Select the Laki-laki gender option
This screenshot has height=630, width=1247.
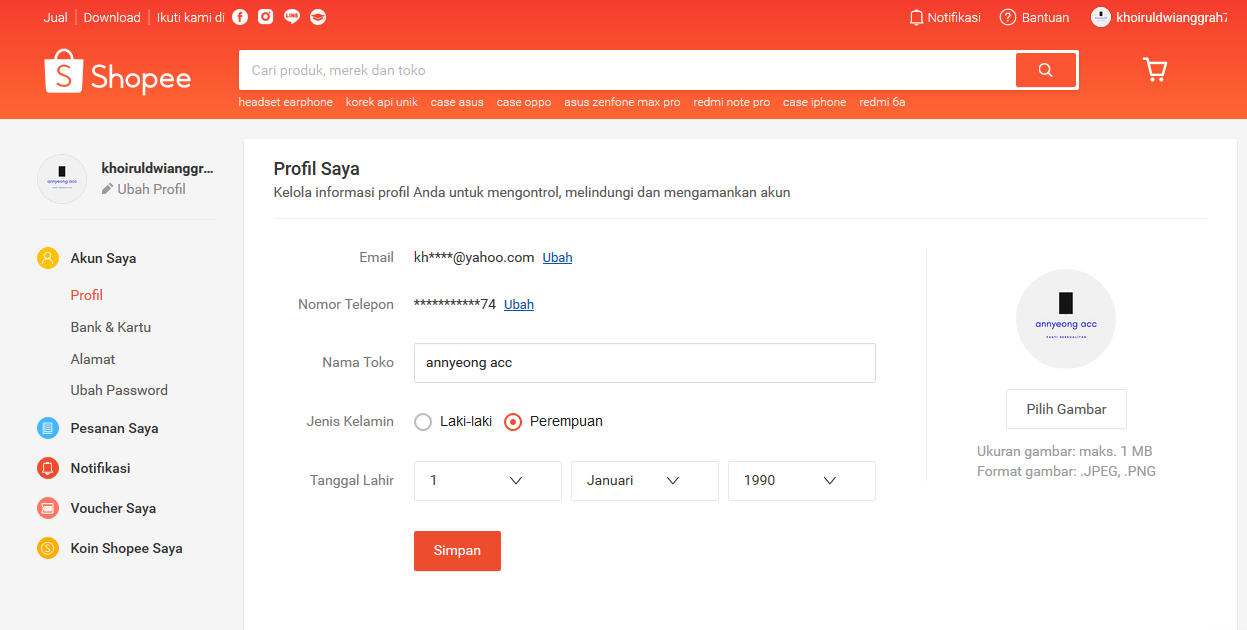click(x=422, y=422)
